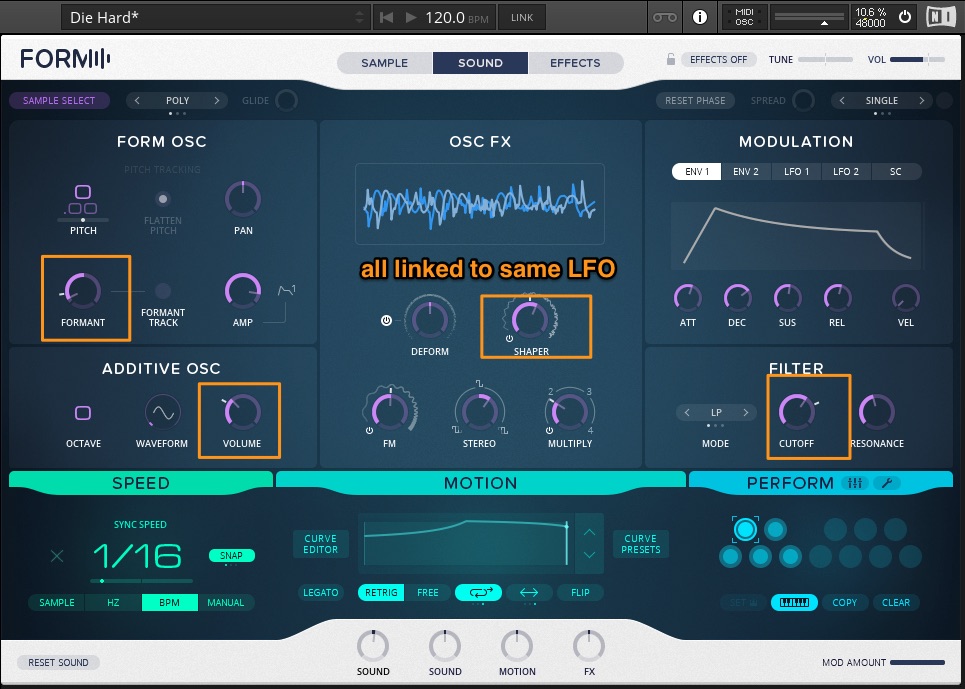Image resolution: width=965 pixels, height=689 pixels.
Task: Select the LFO 2 modulation tab
Action: (846, 172)
